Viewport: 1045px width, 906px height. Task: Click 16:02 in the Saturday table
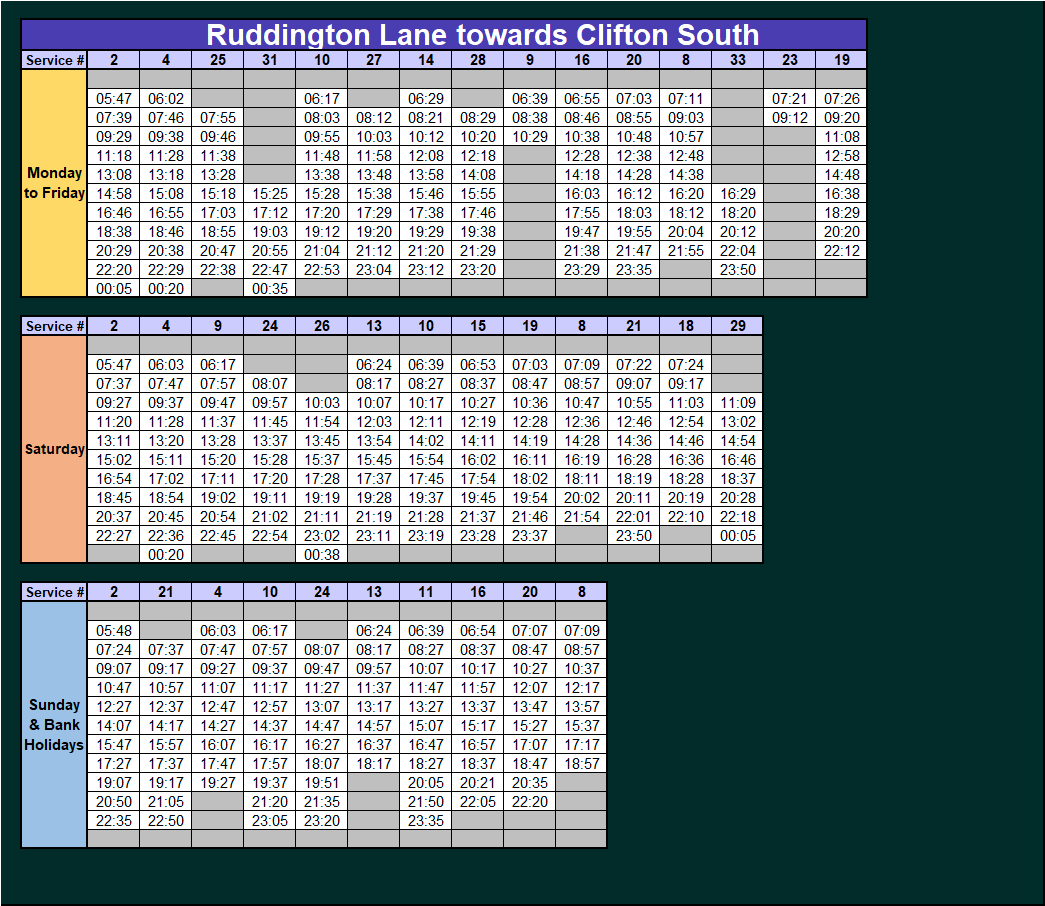pos(478,460)
